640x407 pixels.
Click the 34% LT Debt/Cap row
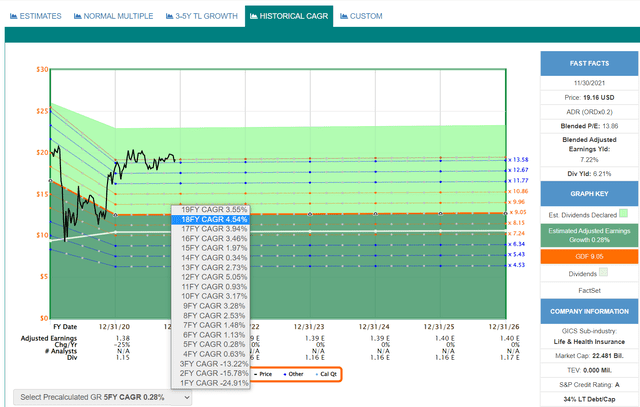589,399
